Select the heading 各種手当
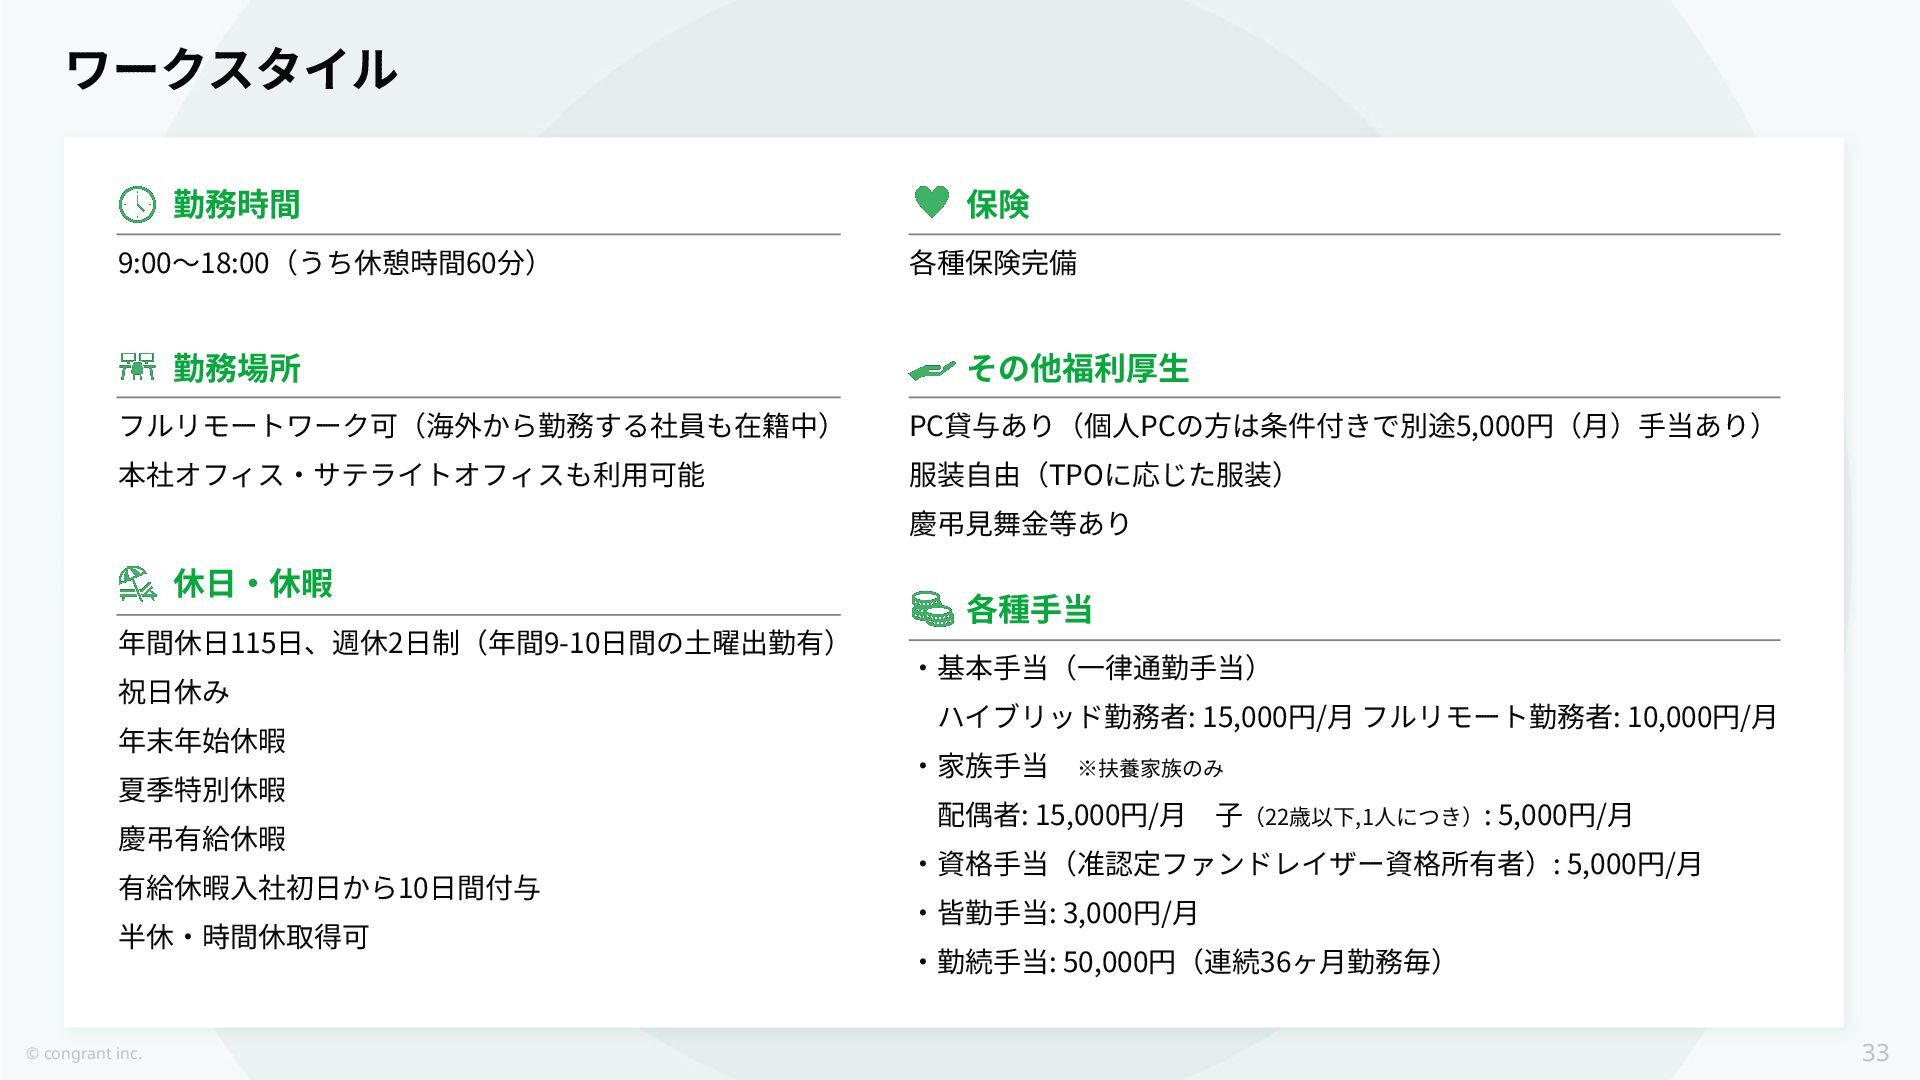The image size is (1920, 1080). pyautogui.click(x=1029, y=609)
